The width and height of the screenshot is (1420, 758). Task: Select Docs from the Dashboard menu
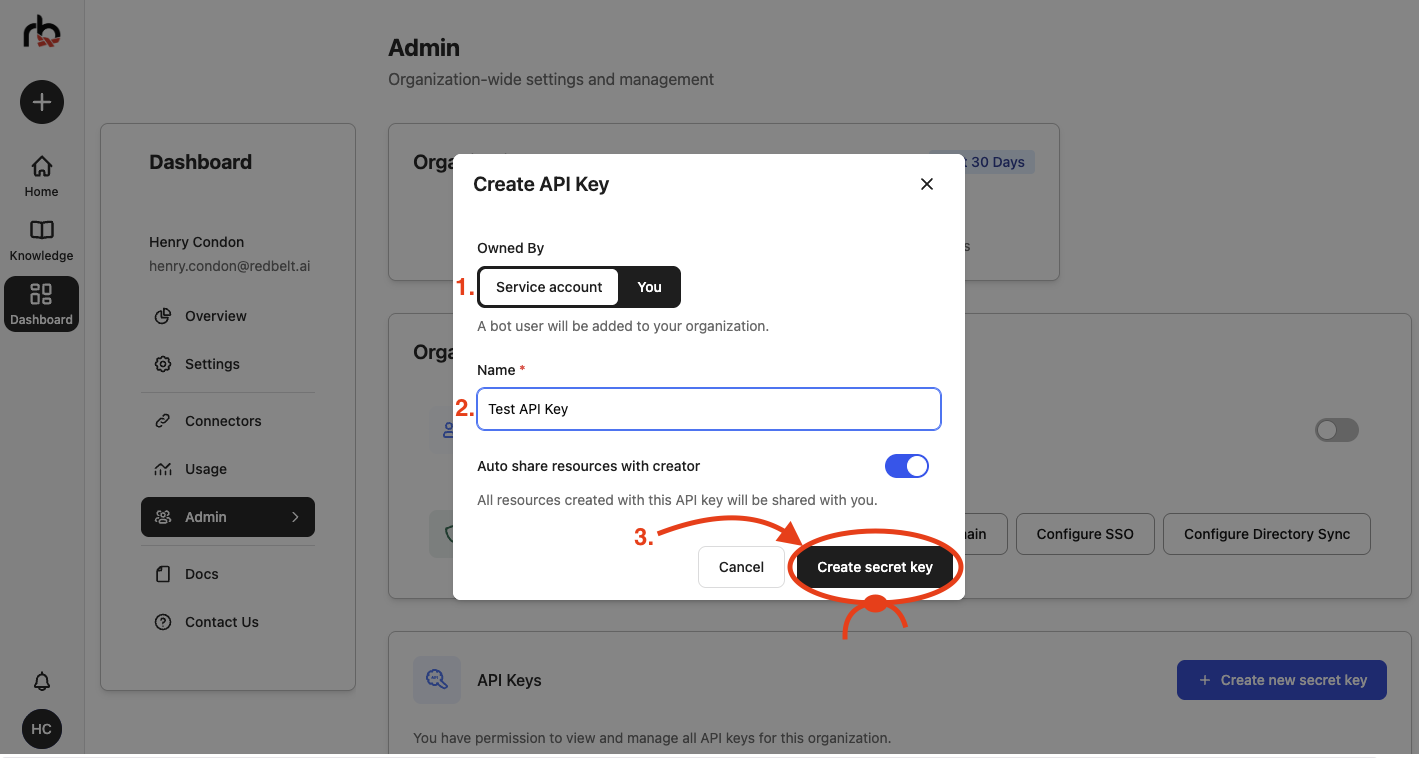pos(200,573)
